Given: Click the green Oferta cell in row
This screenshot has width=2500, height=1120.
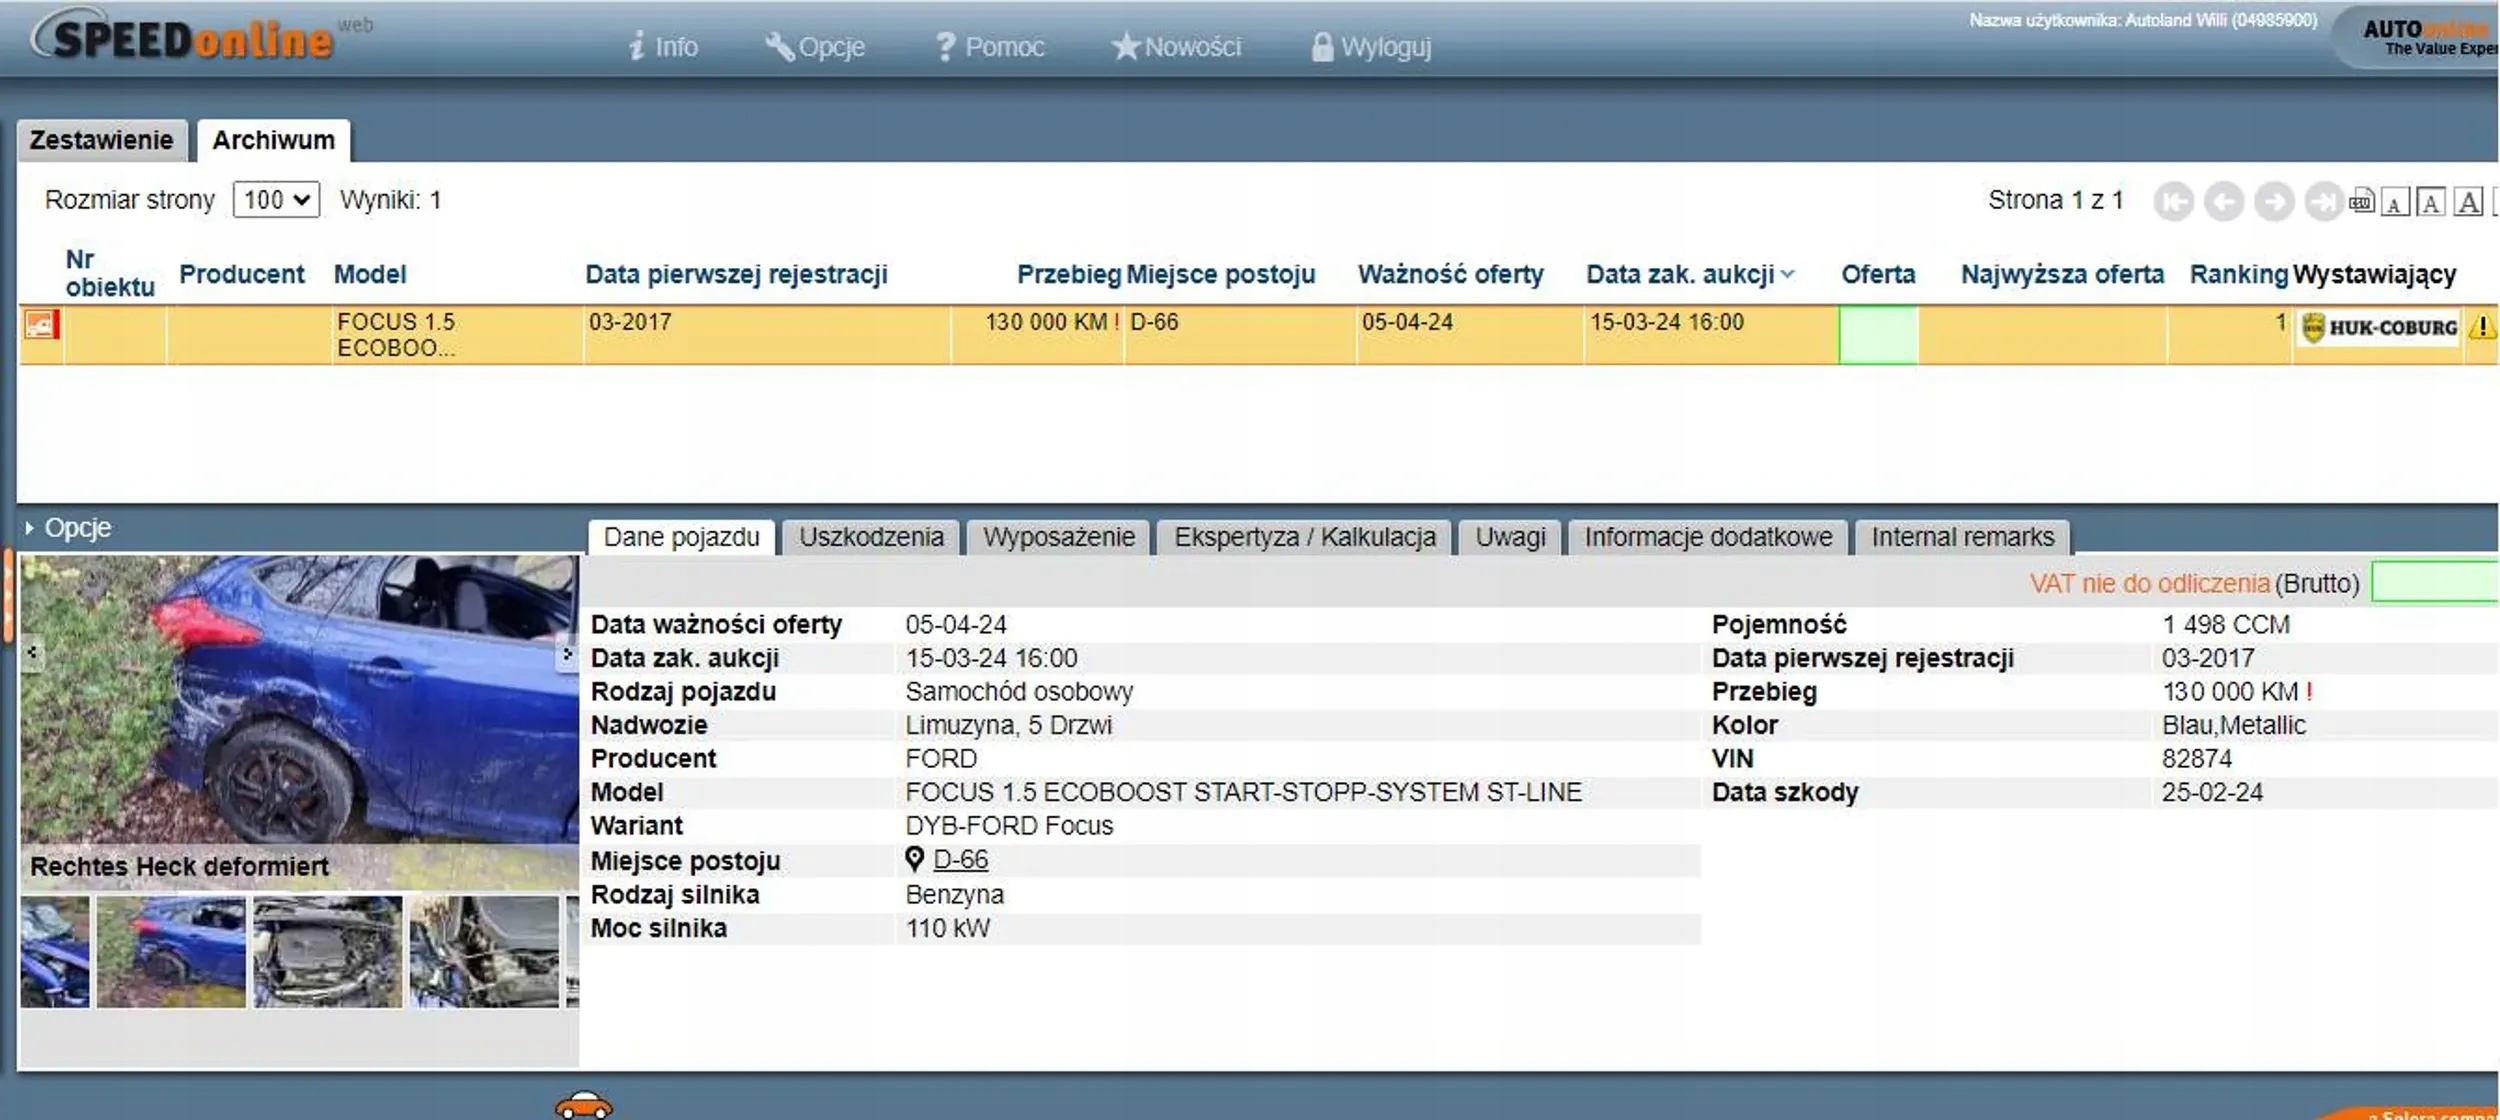Looking at the screenshot, I should pyautogui.click(x=1877, y=335).
